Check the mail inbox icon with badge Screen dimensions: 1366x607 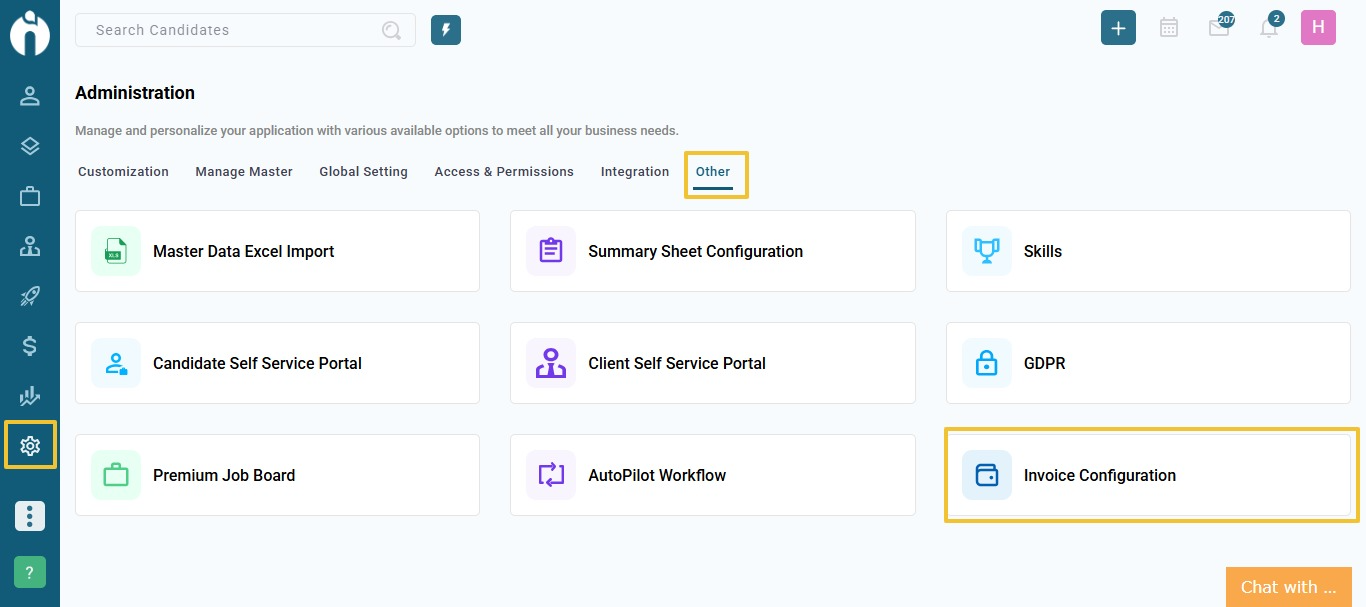1218,28
